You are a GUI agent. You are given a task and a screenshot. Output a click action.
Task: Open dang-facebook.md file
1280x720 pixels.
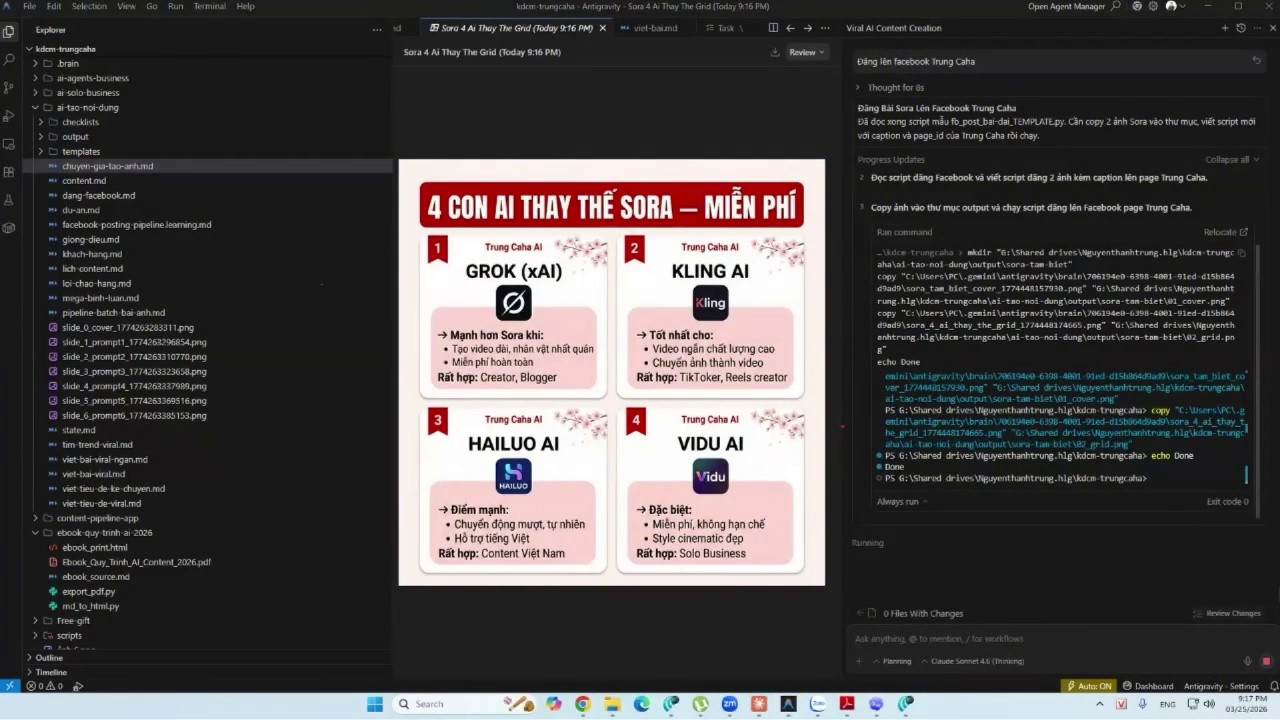click(98, 196)
